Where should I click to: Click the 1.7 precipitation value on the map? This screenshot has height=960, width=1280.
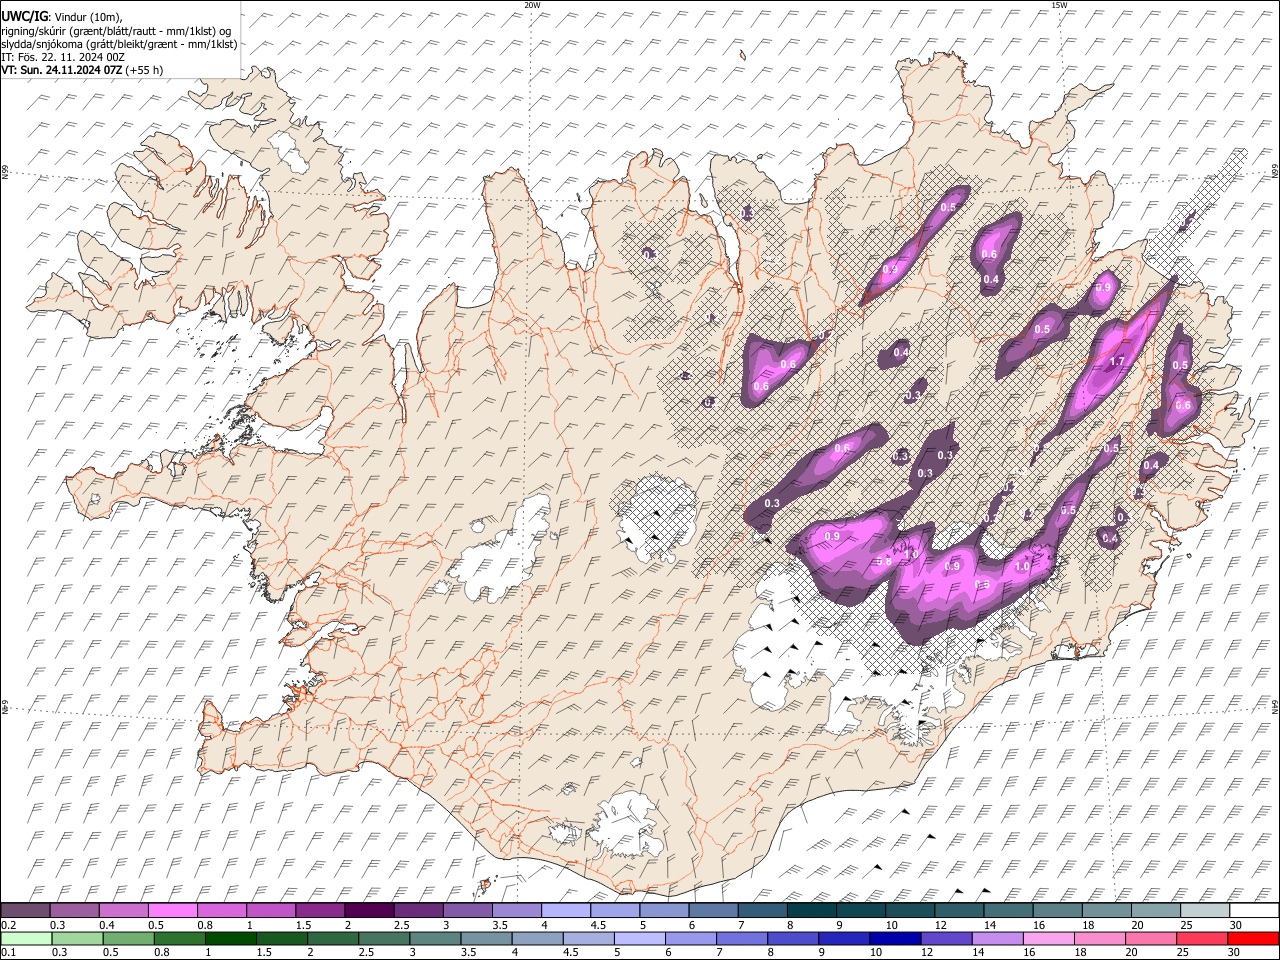[x=1118, y=361]
